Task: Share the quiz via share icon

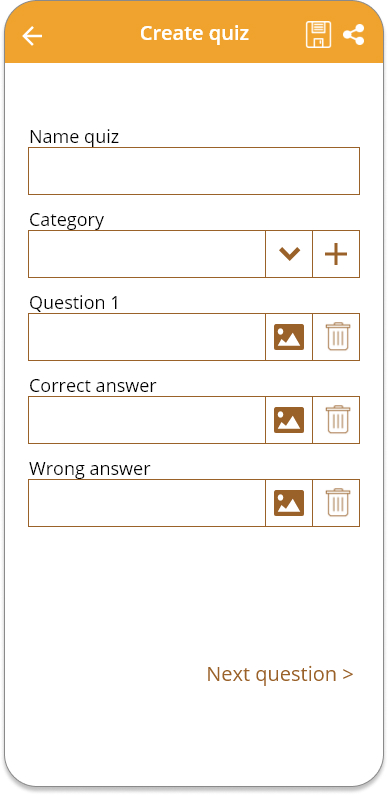Action: click(x=354, y=34)
